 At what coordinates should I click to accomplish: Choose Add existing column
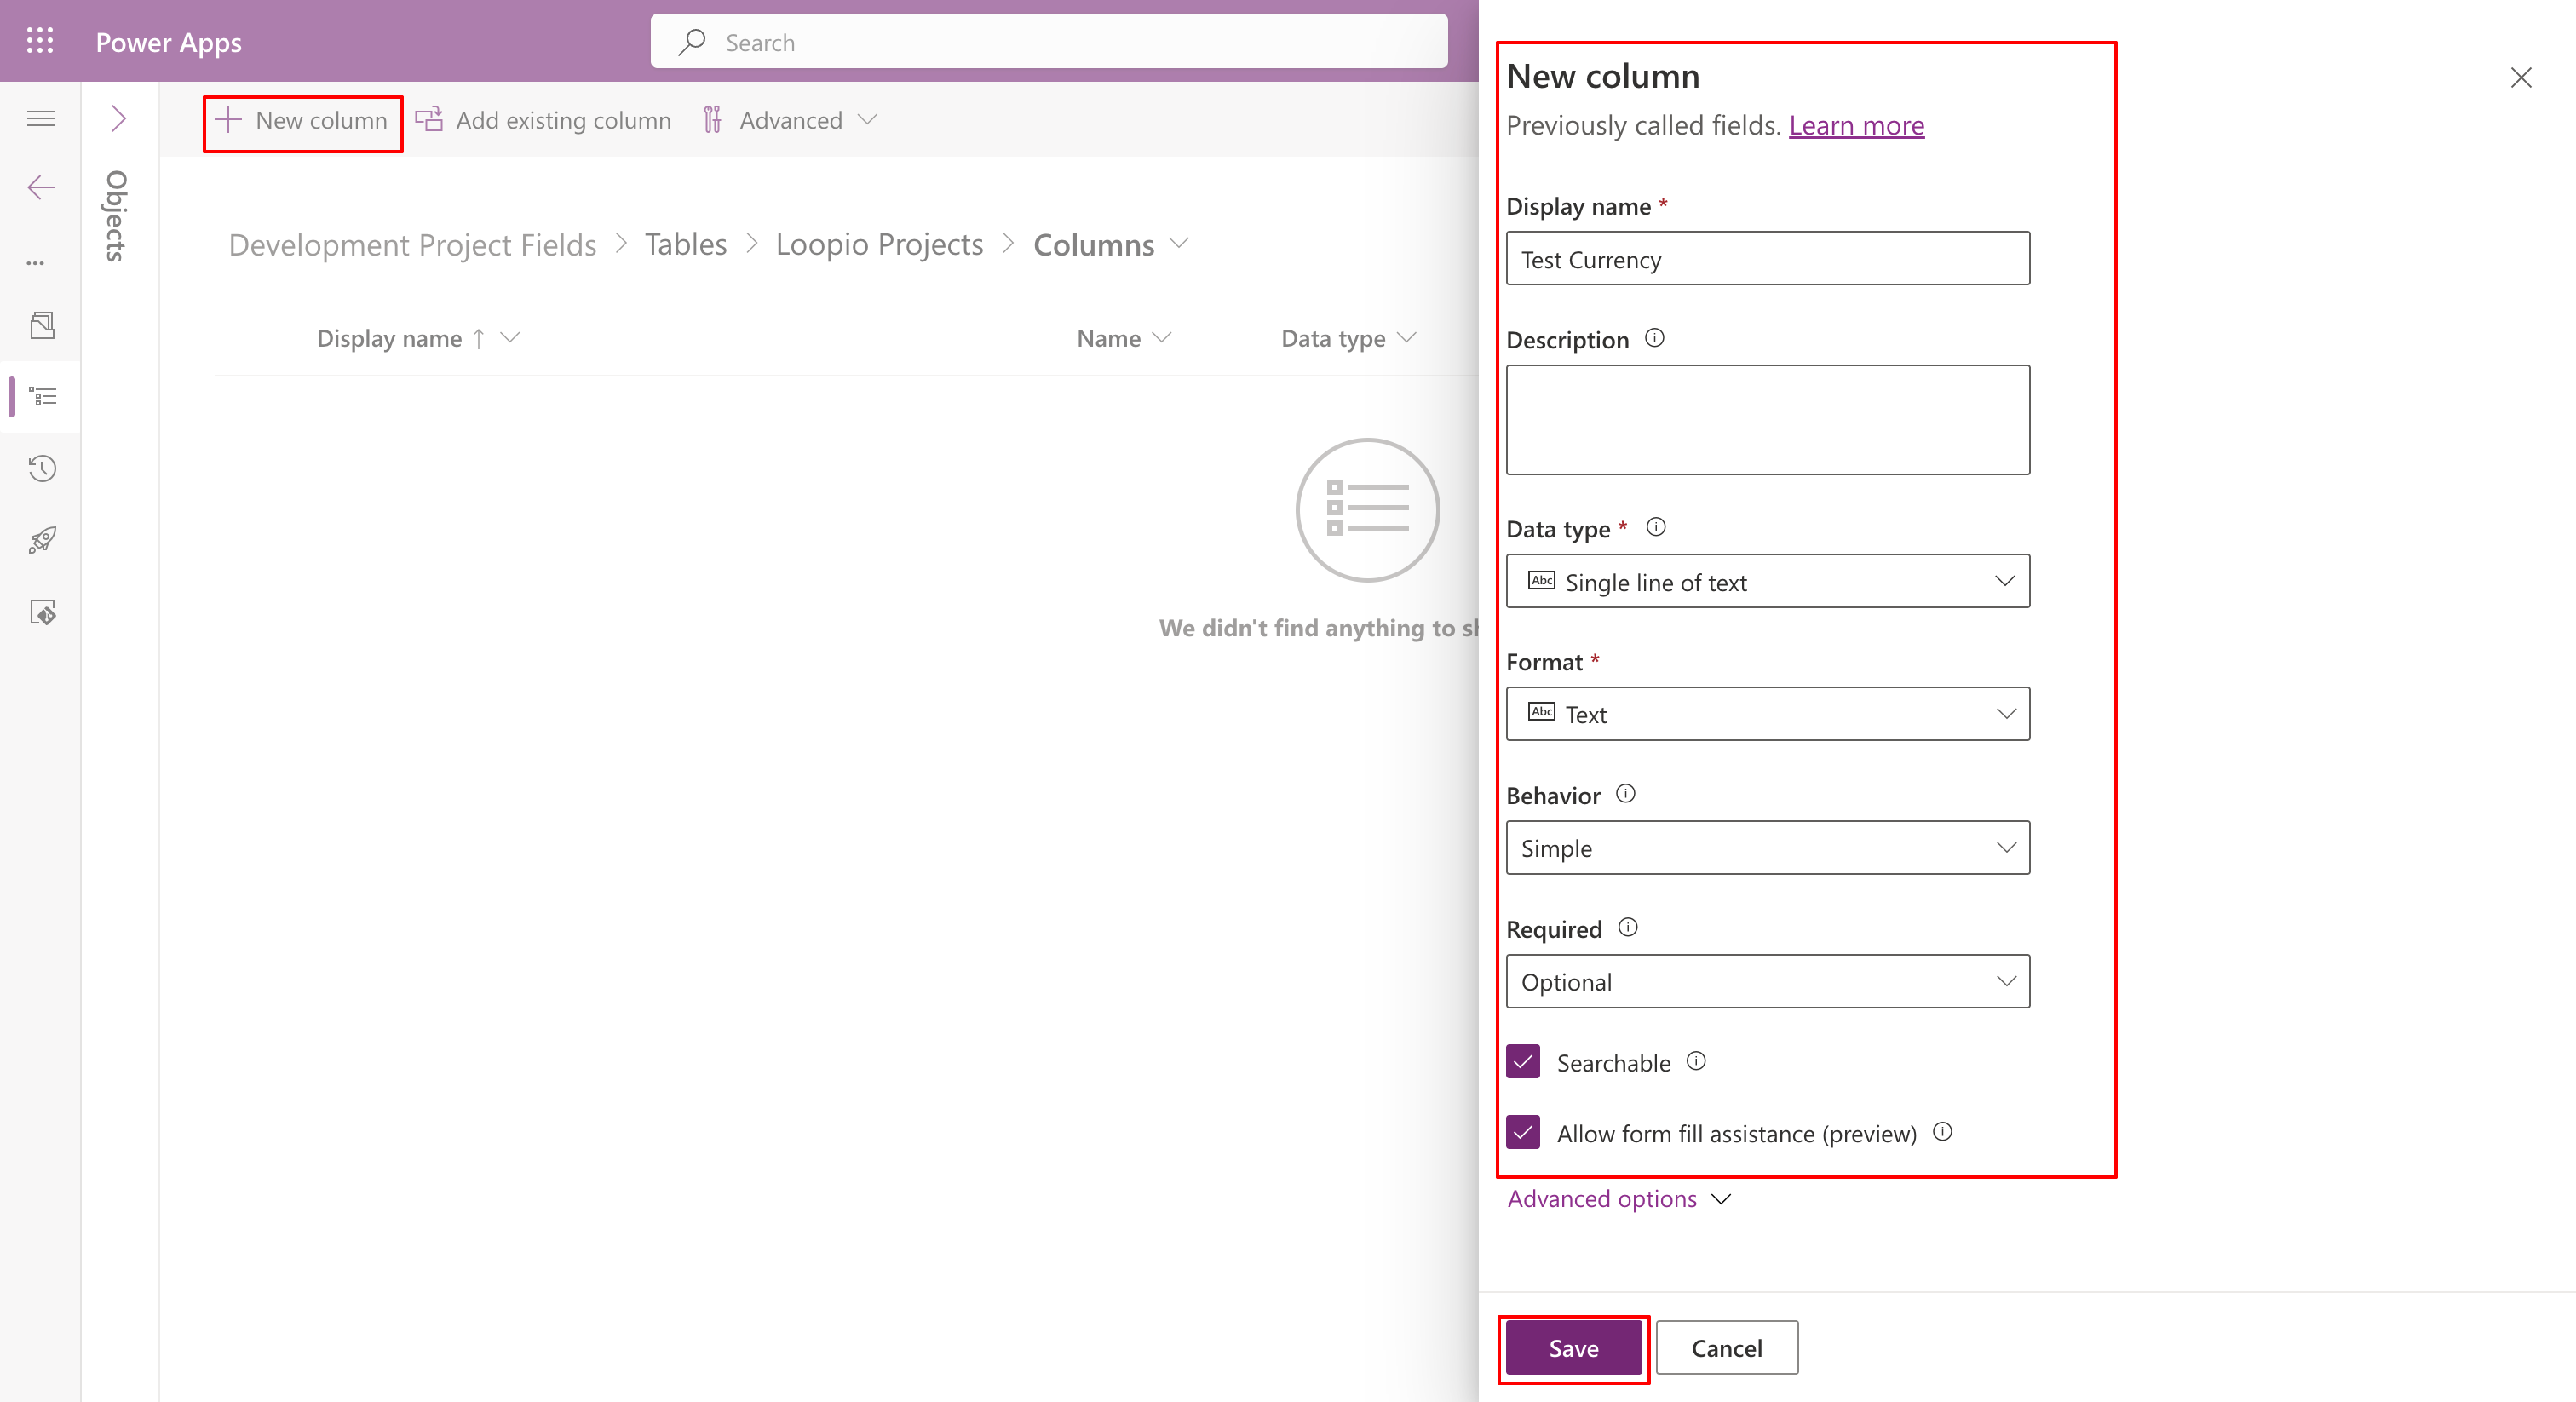(x=543, y=121)
